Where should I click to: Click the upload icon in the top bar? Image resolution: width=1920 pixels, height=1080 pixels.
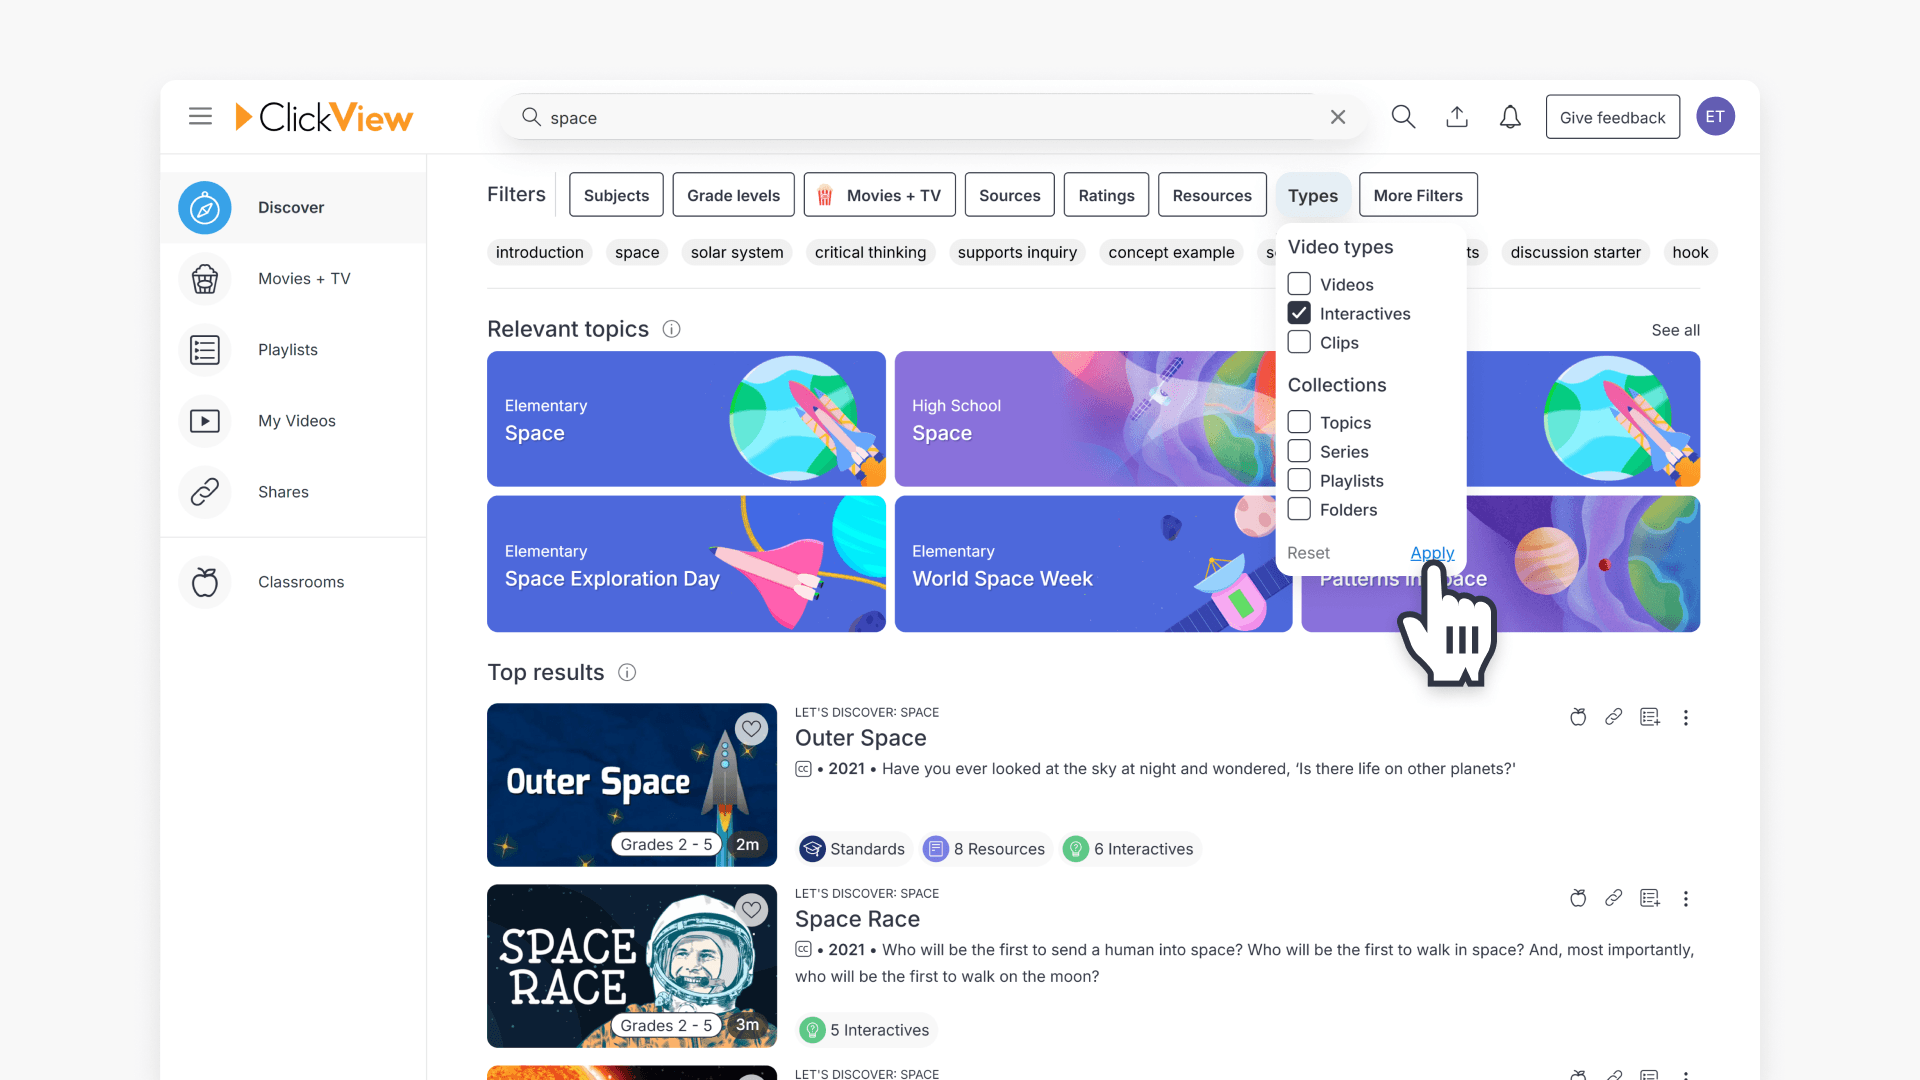pyautogui.click(x=1457, y=116)
